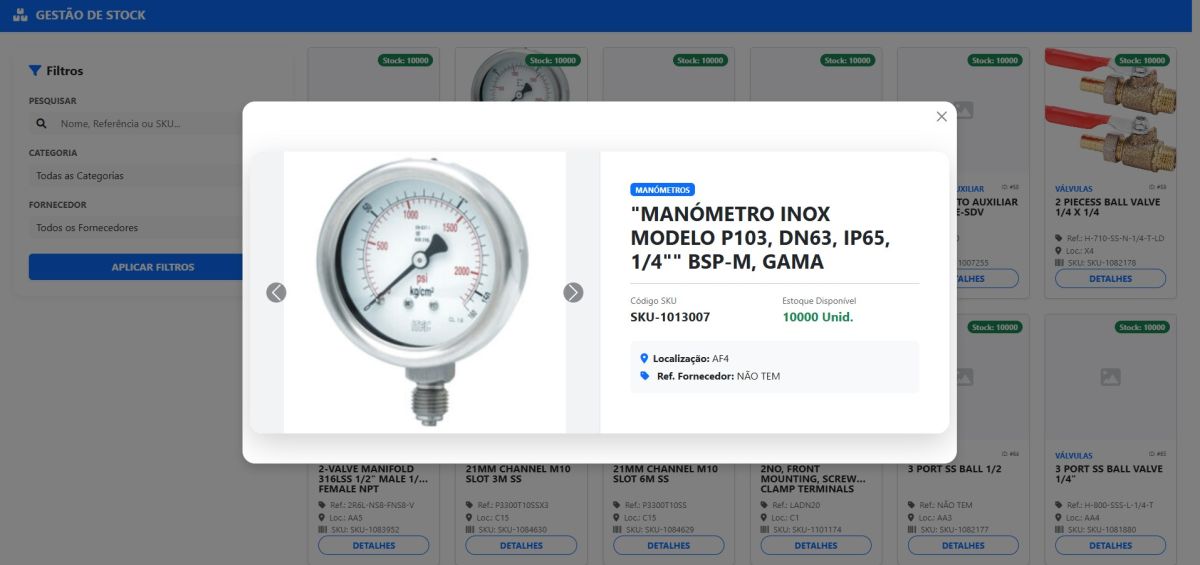1200x565 pixels.
Task: Click the MANÓMETROS category badge
Action: [662, 189]
